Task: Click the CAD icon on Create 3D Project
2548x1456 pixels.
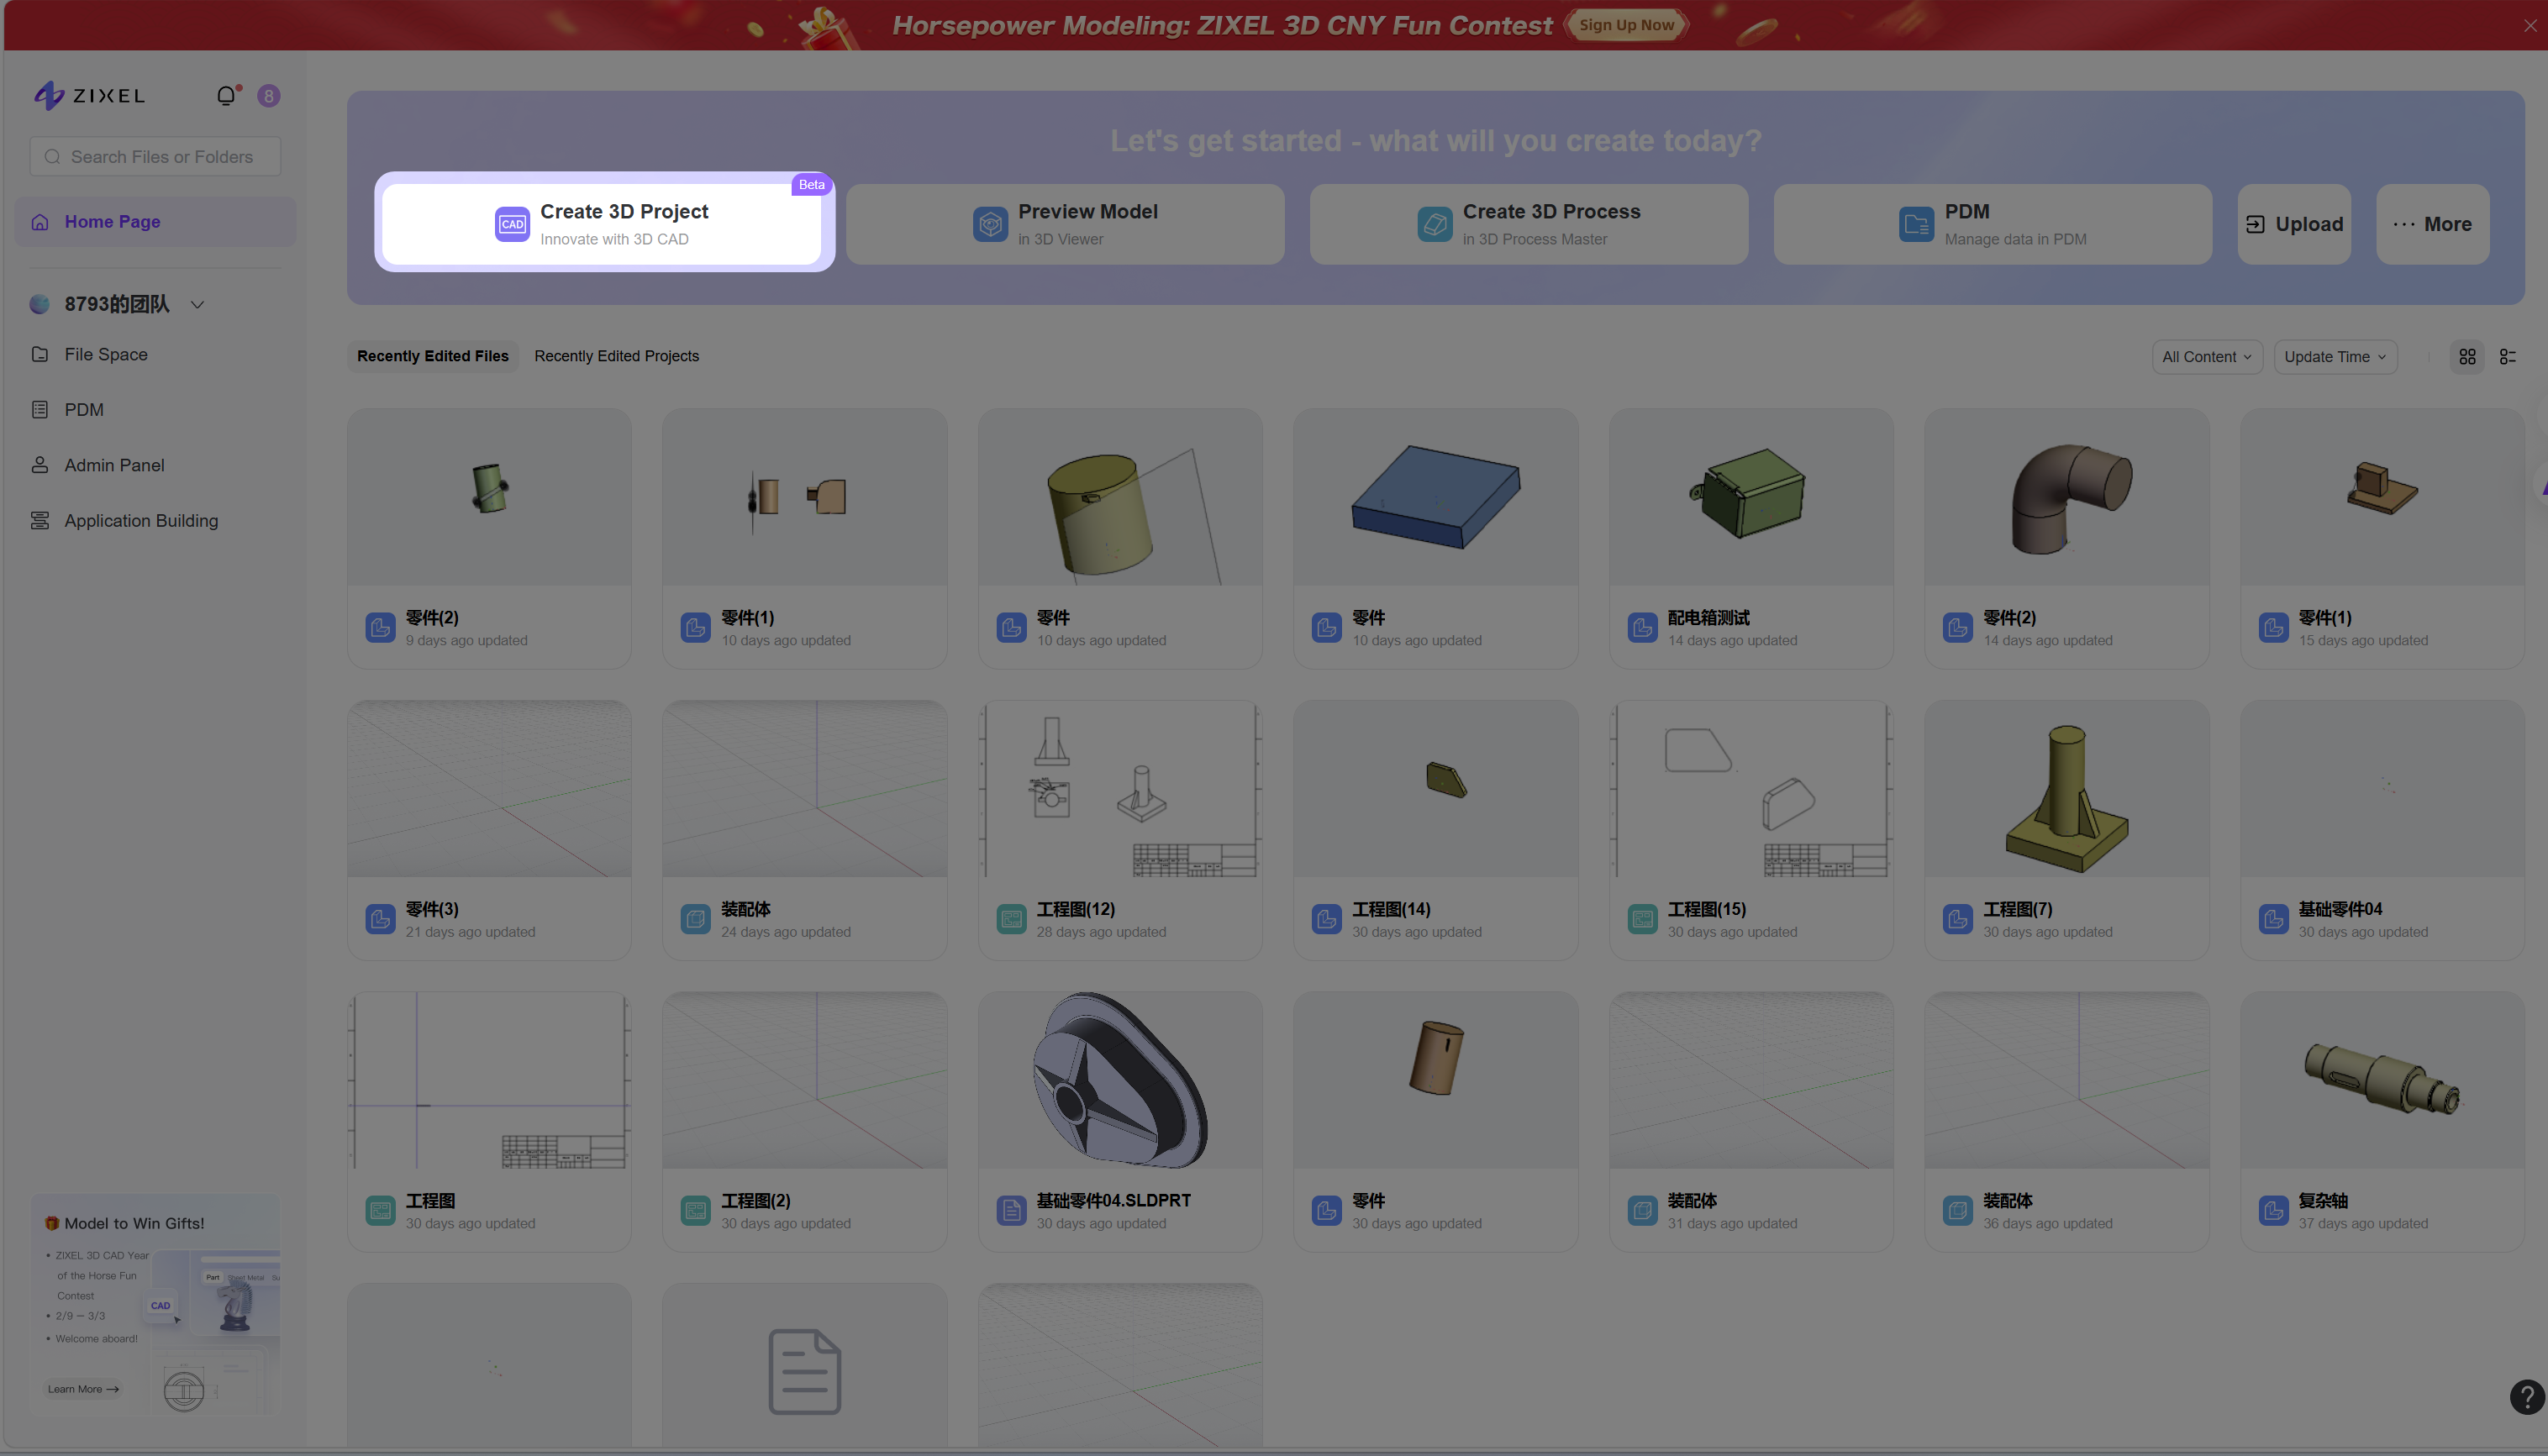Action: click(512, 224)
